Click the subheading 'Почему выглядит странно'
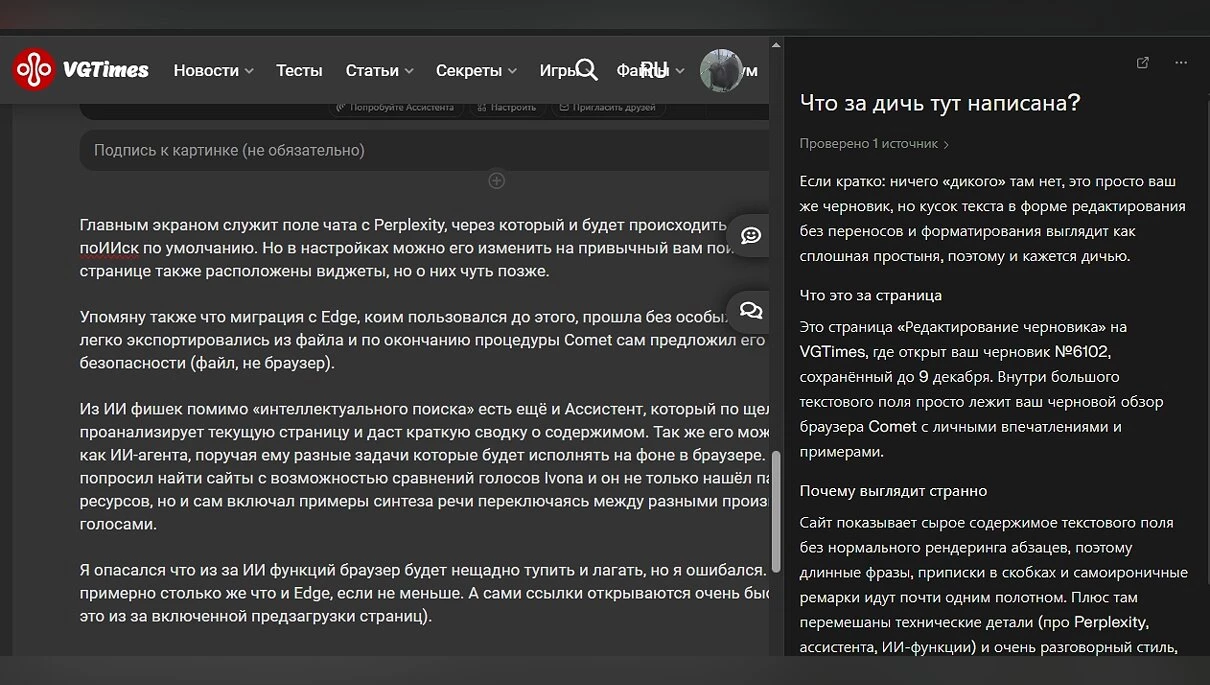This screenshot has width=1210, height=685. 893,491
